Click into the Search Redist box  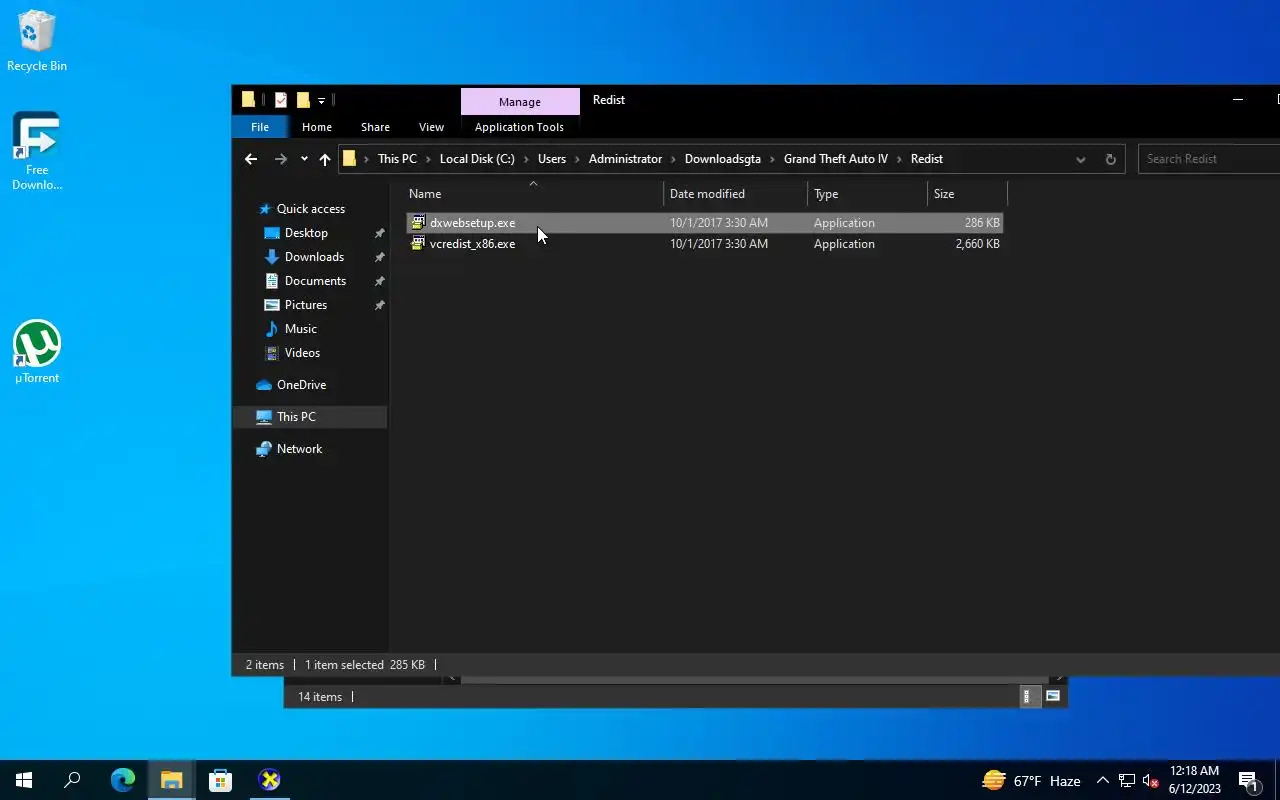click(1209, 159)
